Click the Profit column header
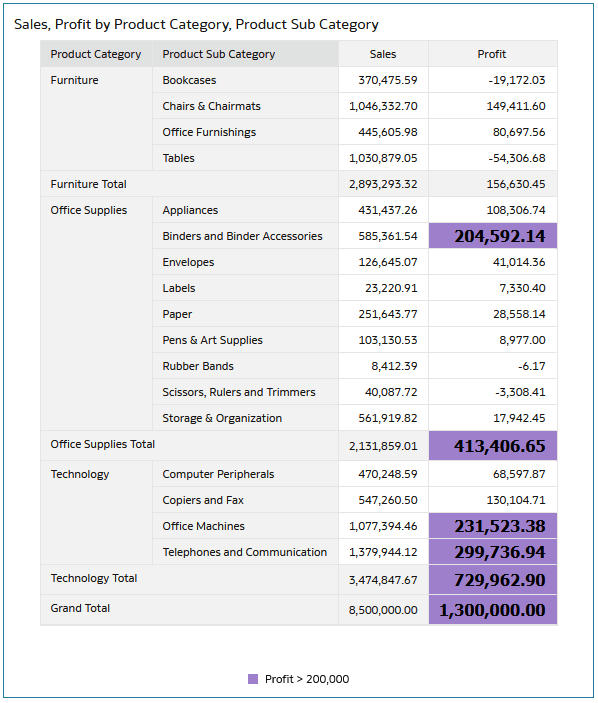The image size is (598, 703). tap(493, 54)
